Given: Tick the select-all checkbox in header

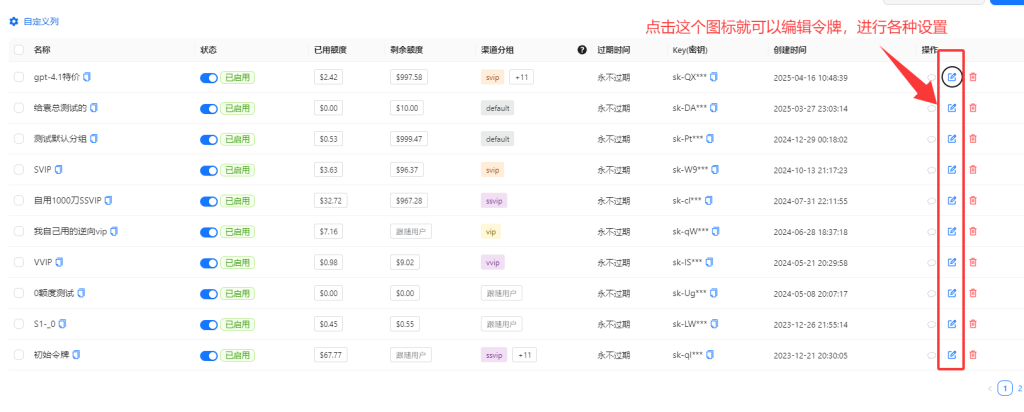Looking at the screenshot, I should click(x=19, y=49).
